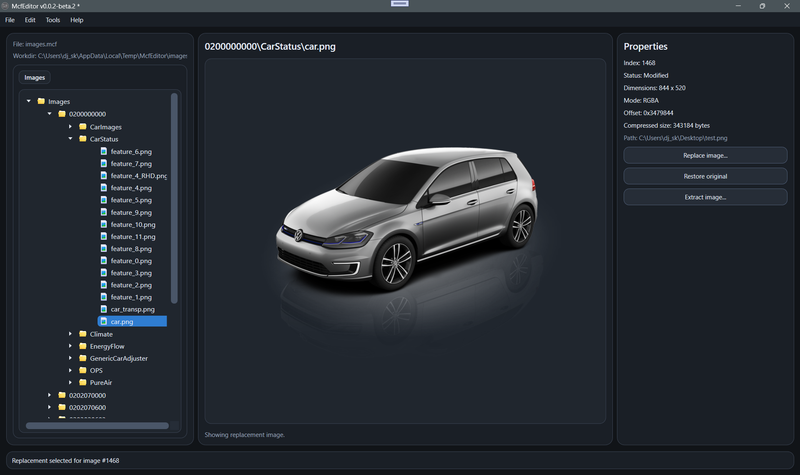The image size is (800, 475).
Task: Open the Tools menu
Action: pyautogui.click(x=53, y=20)
